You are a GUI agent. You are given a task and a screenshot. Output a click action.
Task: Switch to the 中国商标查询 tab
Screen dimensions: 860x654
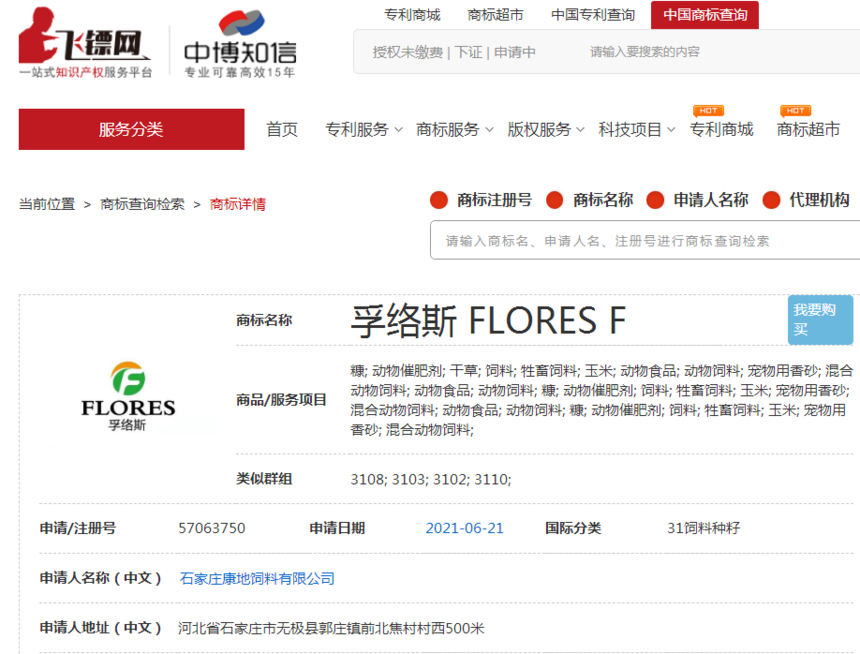tap(705, 15)
